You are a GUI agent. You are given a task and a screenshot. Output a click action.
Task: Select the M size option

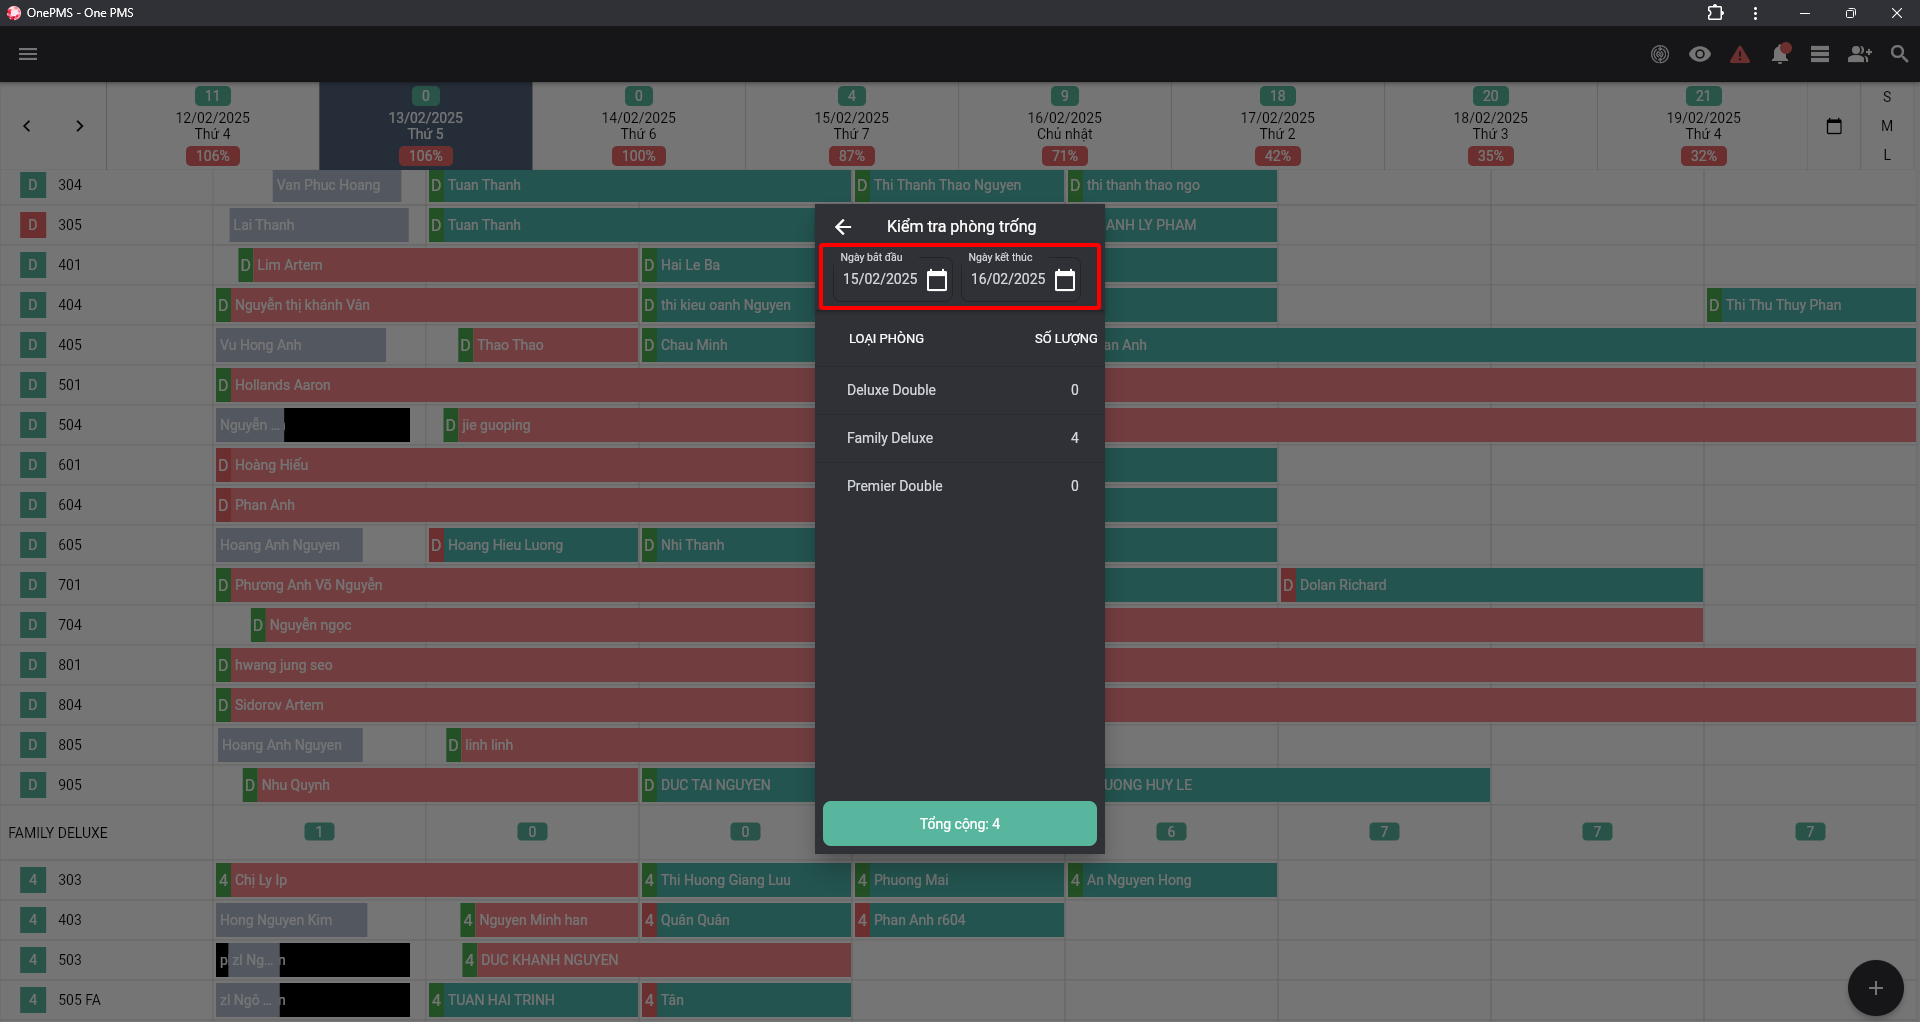coord(1887,126)
